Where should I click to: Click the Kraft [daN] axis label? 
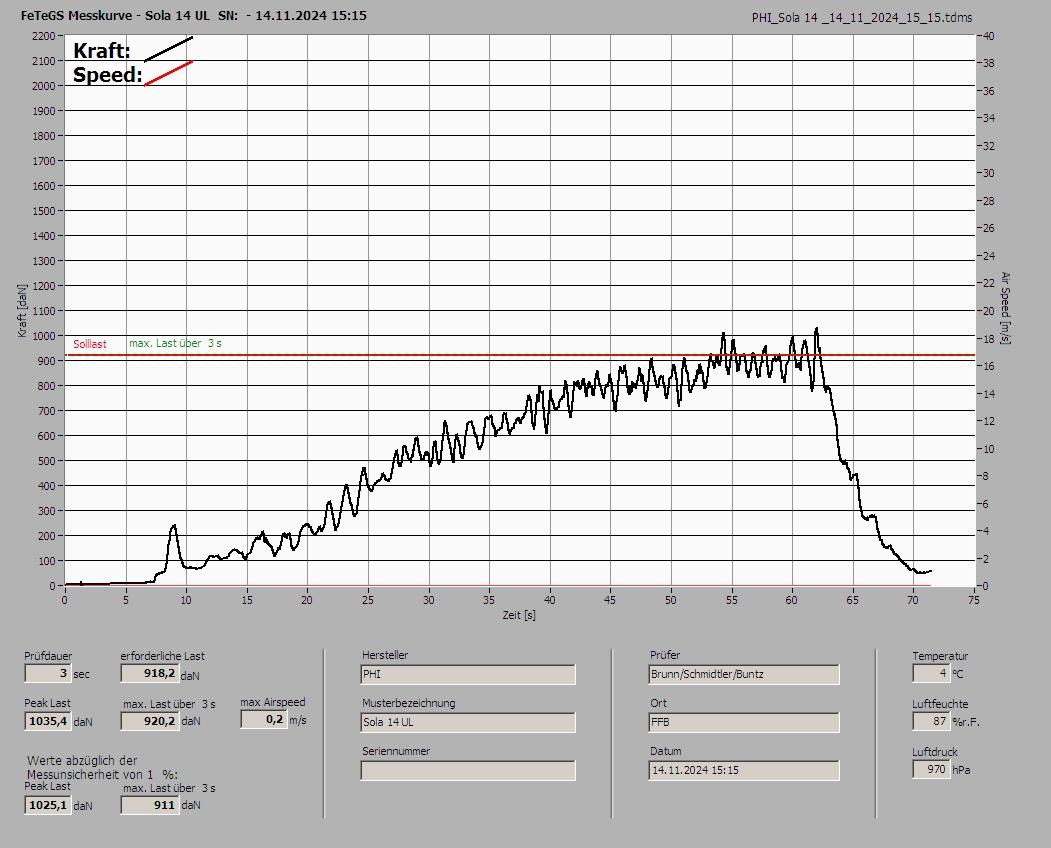[22, 310]
